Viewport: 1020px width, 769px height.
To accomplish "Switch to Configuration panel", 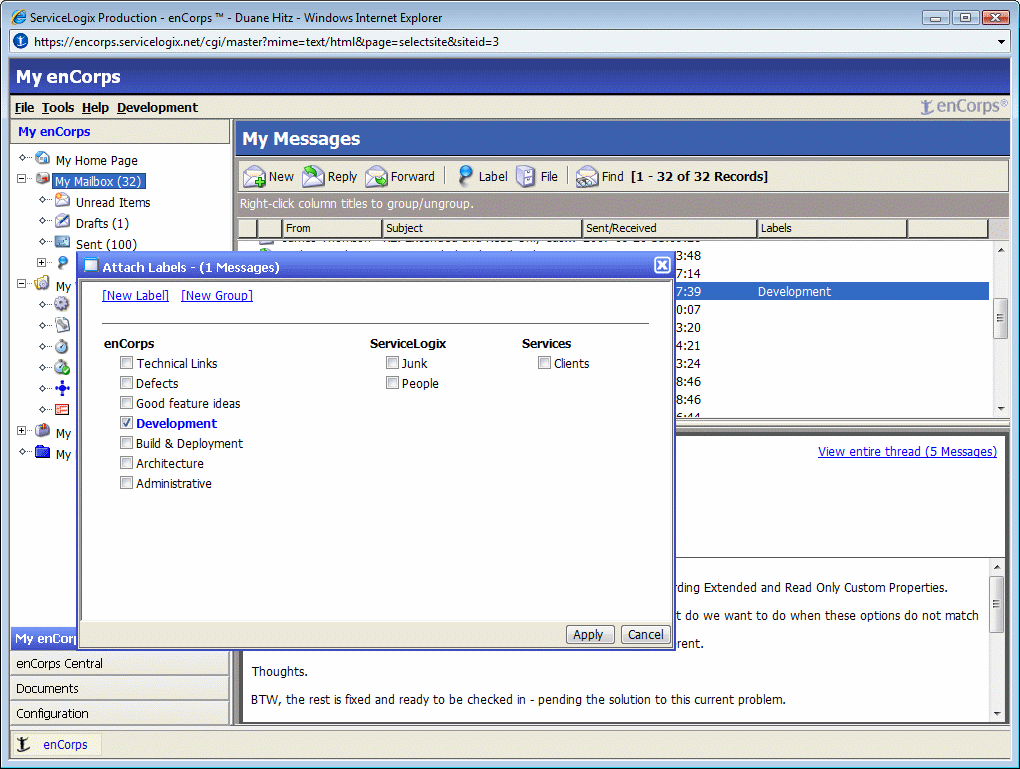I will click(120, 714).
